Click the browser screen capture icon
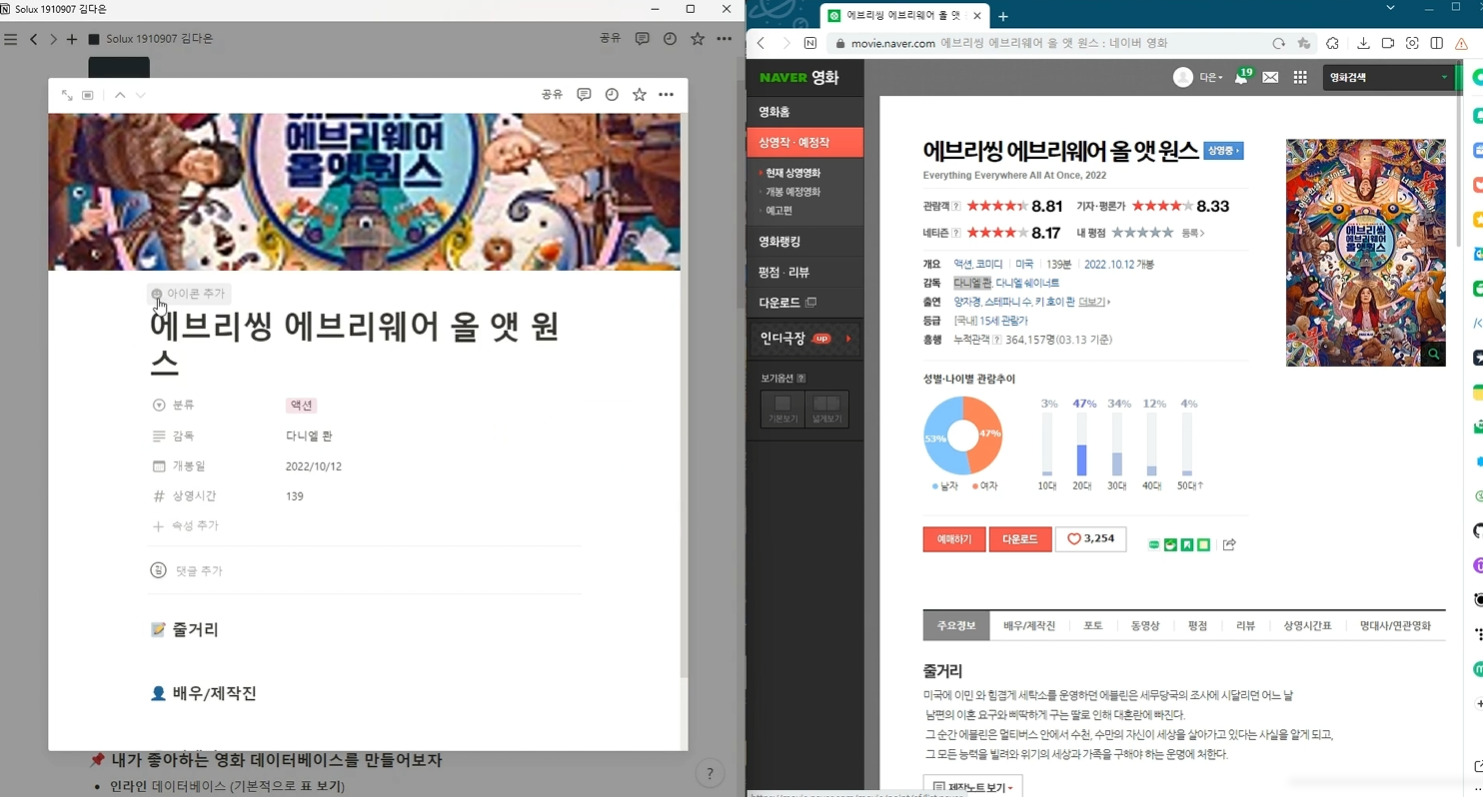 pyautogui.click(x=1412, y=44)
